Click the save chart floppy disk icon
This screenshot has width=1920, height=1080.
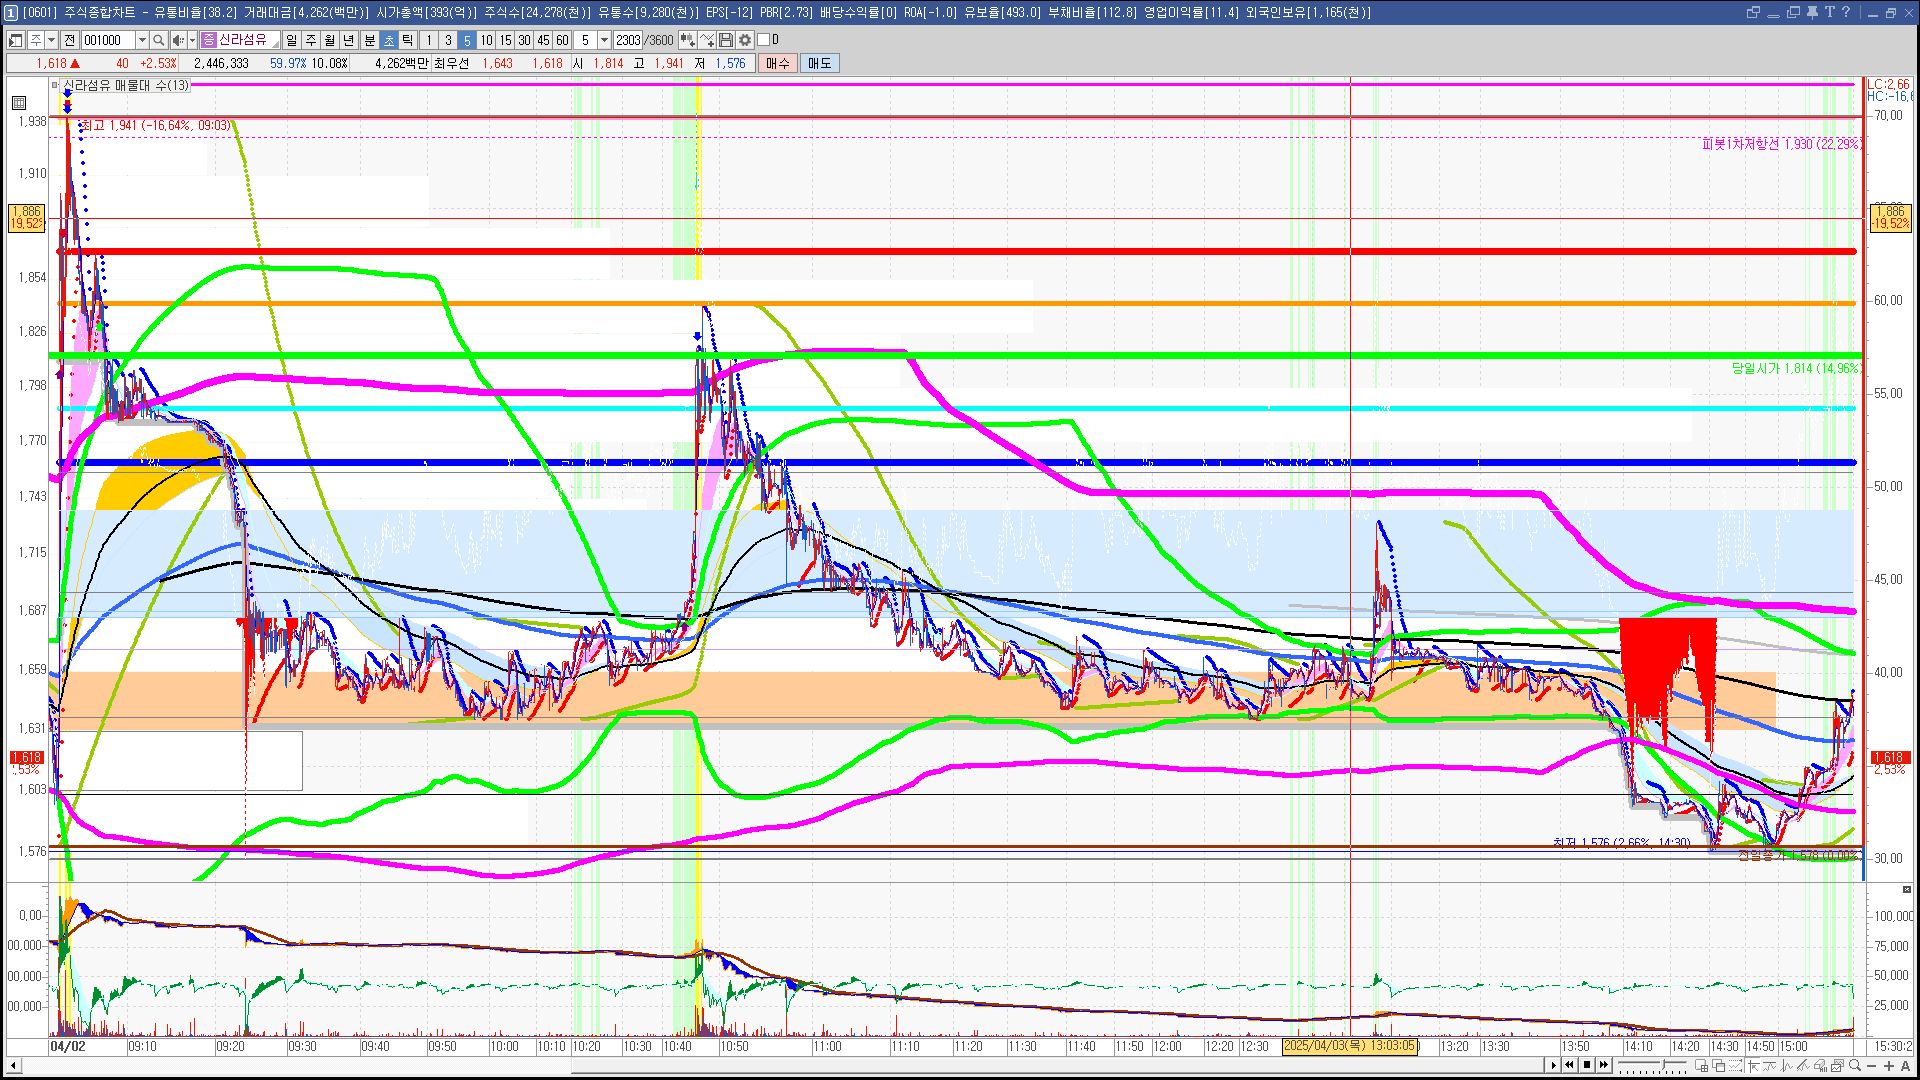726,40
